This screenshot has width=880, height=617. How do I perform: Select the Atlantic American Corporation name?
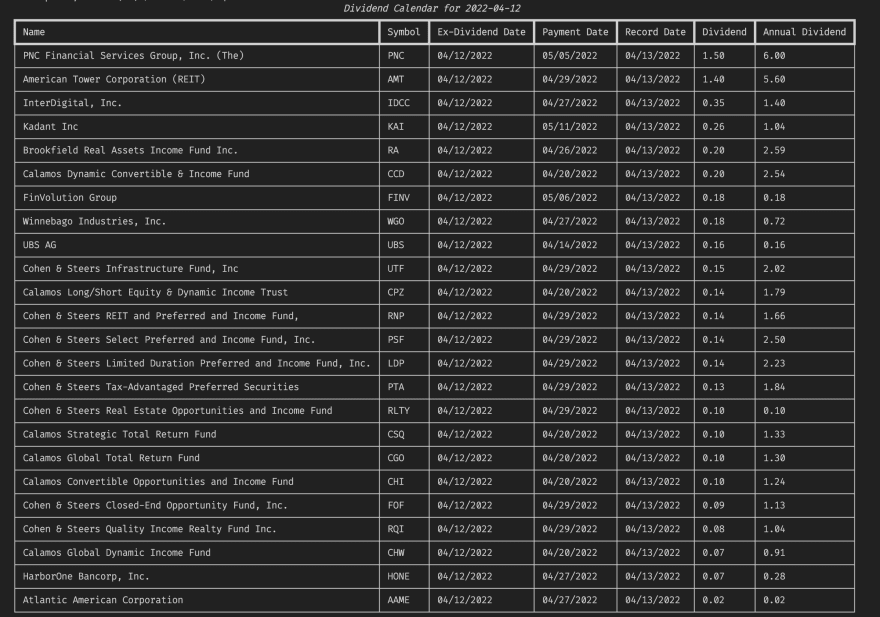pos(103,600)
